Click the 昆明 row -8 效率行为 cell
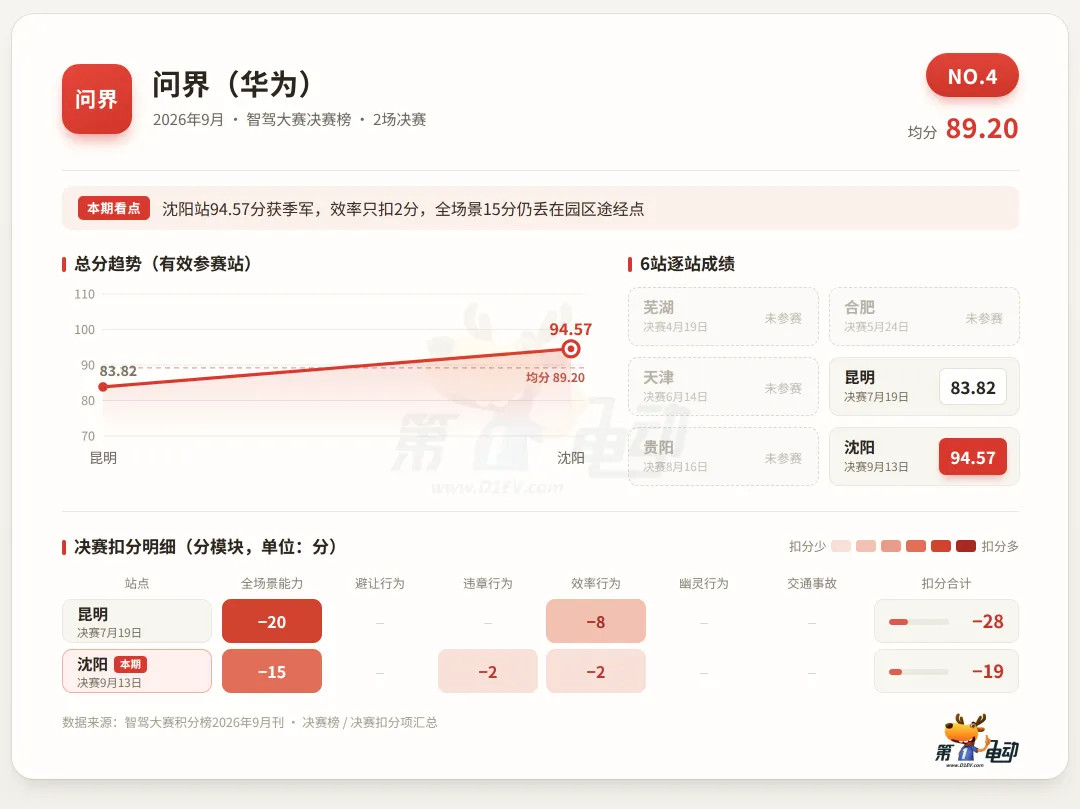Image resolution: width=1080 pixels, height=809 pixels. pyautogui.click(x=596, y=621)
